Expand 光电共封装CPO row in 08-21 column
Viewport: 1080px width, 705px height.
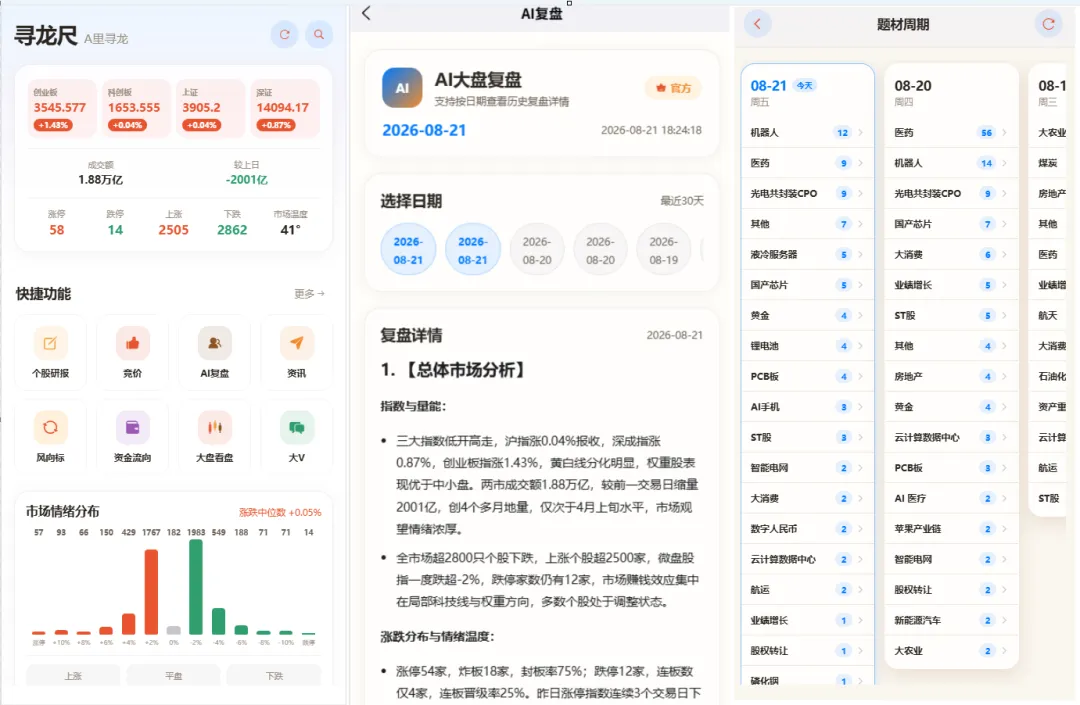pyautogui.click(x=807, y=193)
